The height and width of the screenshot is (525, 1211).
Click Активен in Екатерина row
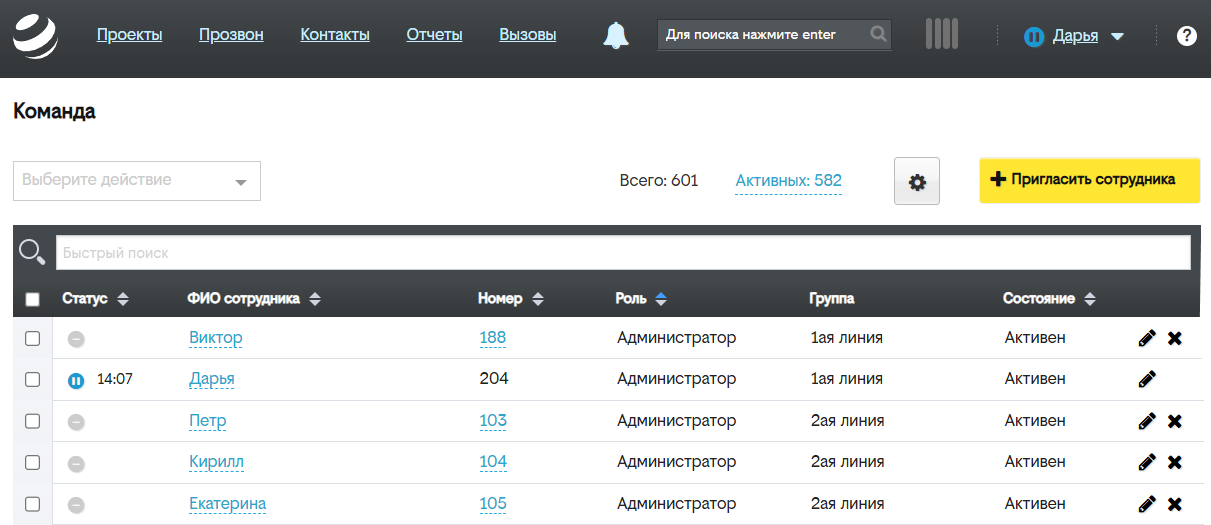(1035, 504)
